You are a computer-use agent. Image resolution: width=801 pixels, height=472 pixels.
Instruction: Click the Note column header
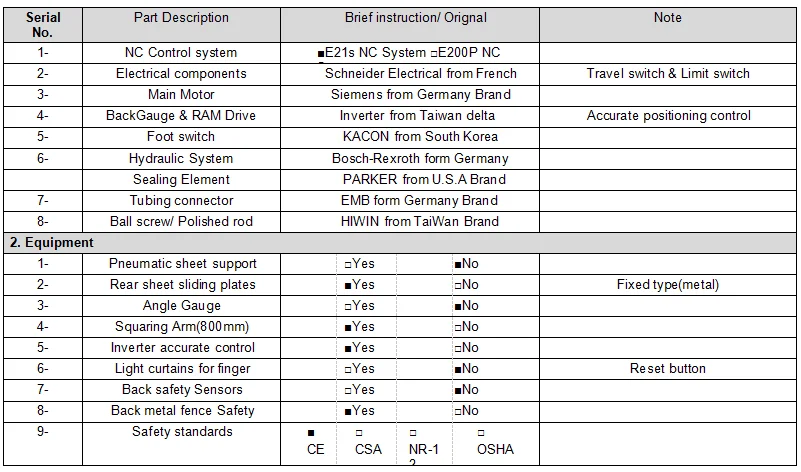click(x=667, y=18)
